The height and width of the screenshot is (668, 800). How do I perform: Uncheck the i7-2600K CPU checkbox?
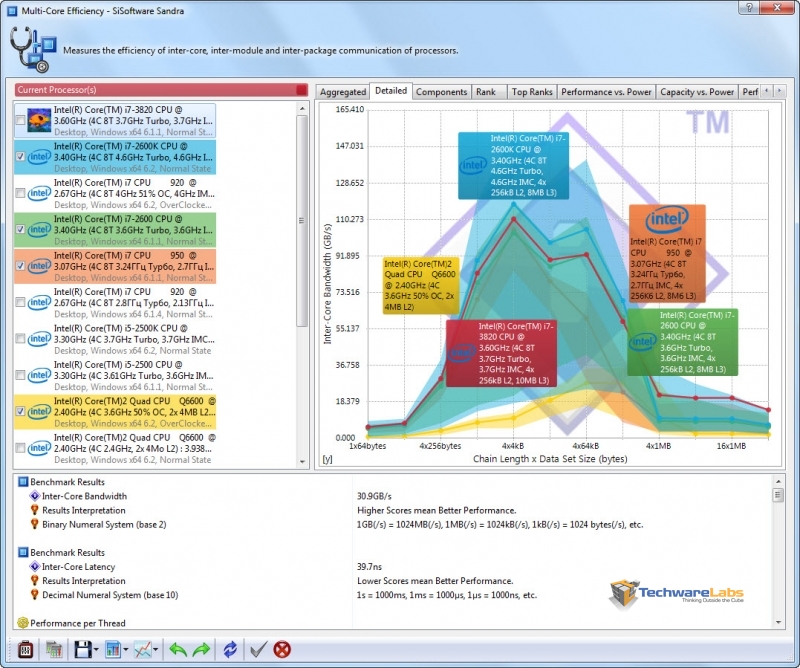(x=20, y=157)
